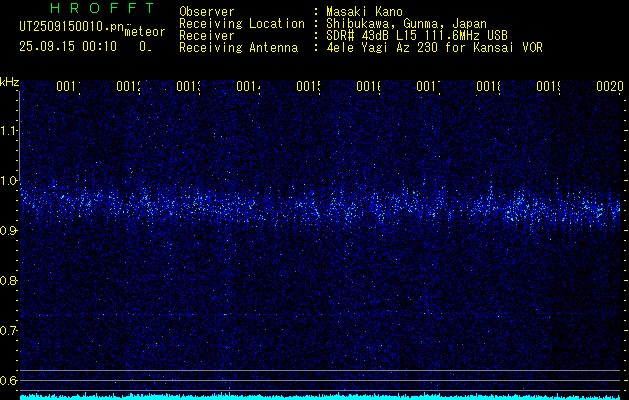Screen dimensions: 629x400
Task: Click the word meteor
Action: pos(145,32)
